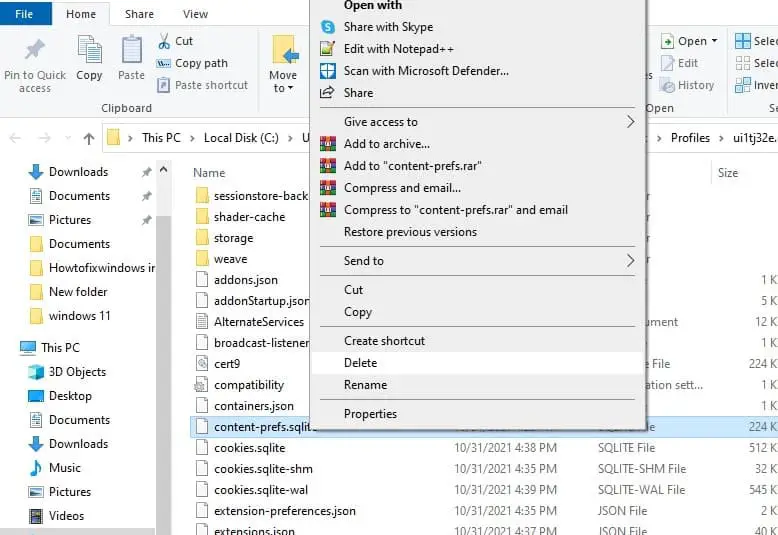Choose Rename in context menu
The height and width of the screenshot is (535, 778).
pos(365,385)
